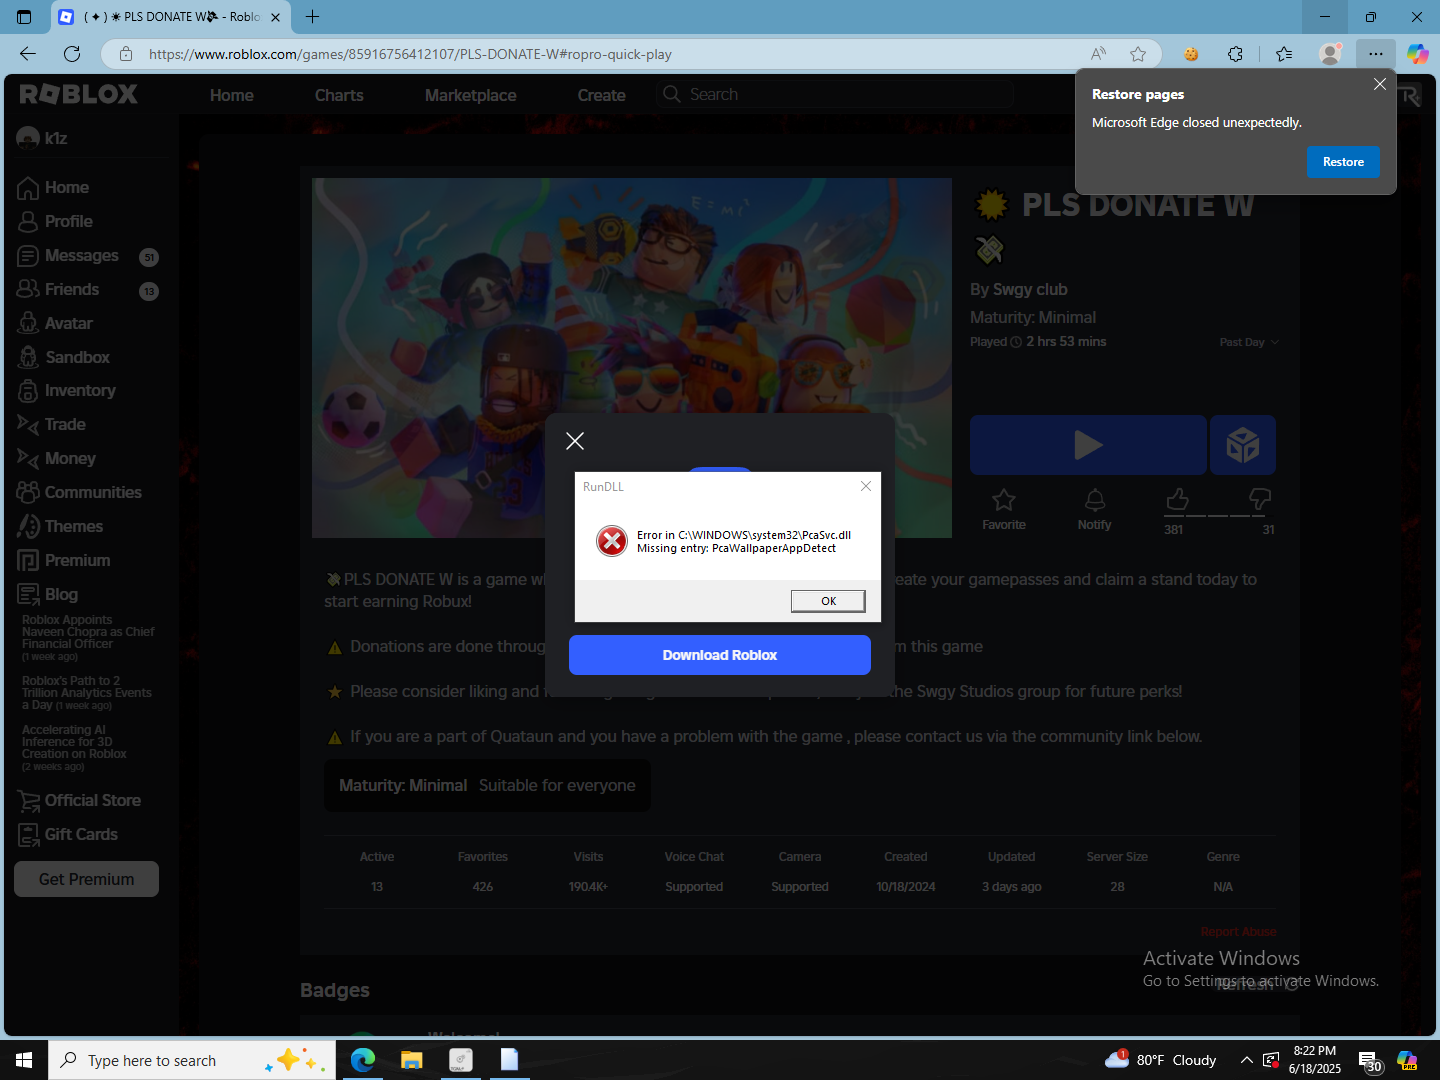Click the browser refresh icon
The image size is (1440, 1080).
(72, 54)
